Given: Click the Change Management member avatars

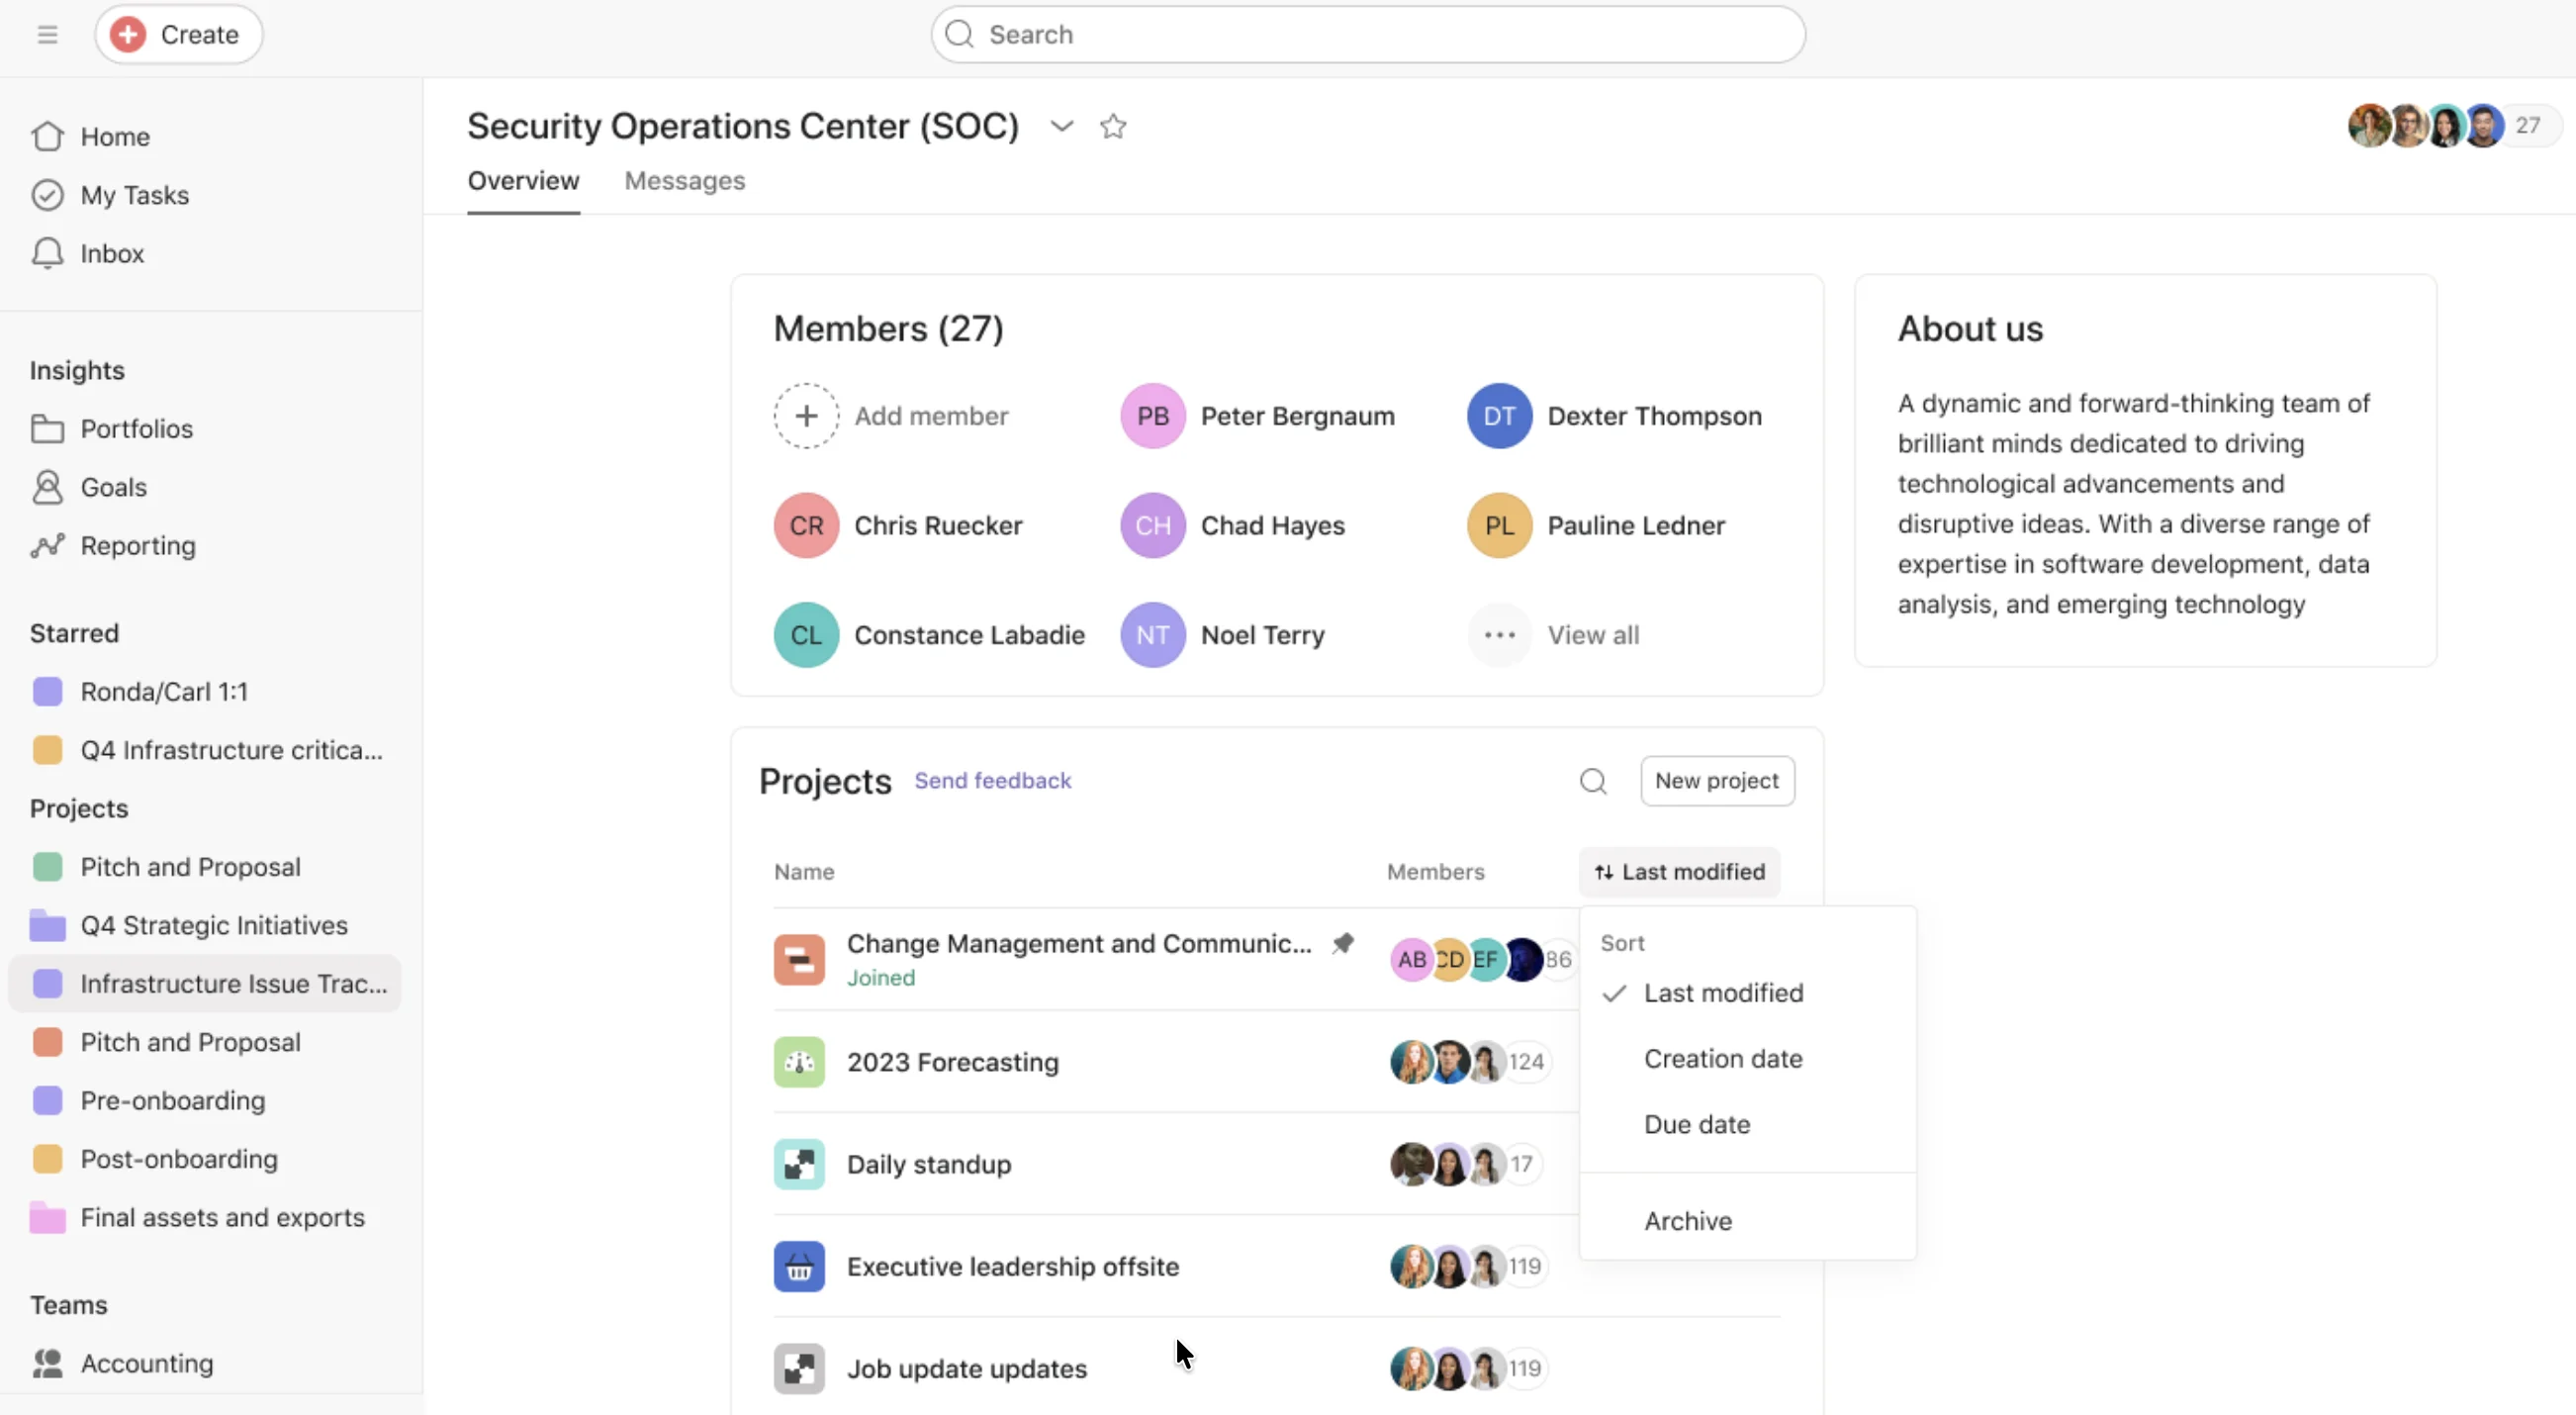Looking at the screenshot, I should click(1482, 960).
